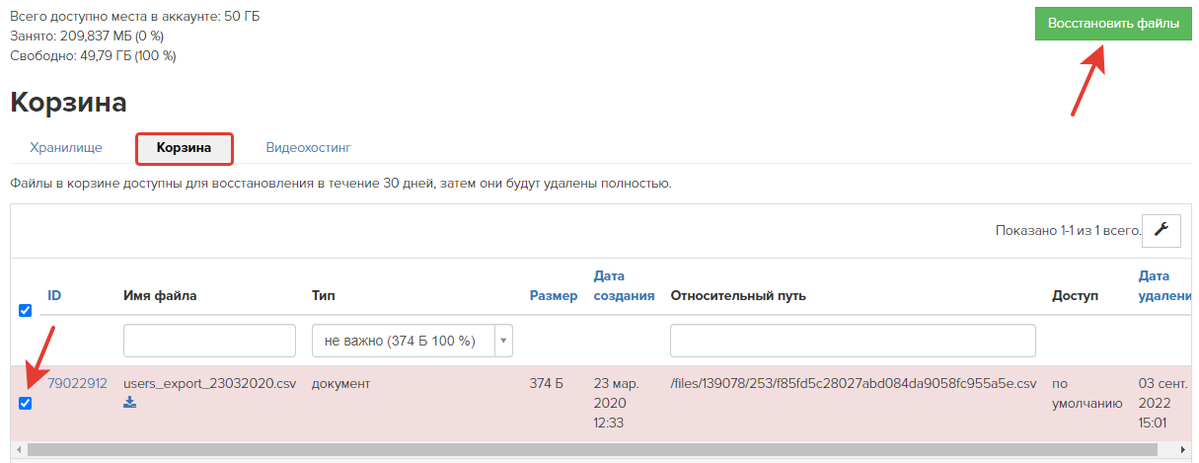
Task: Expand the dropdown arrow of the type filter
Action: coord(503,341)
